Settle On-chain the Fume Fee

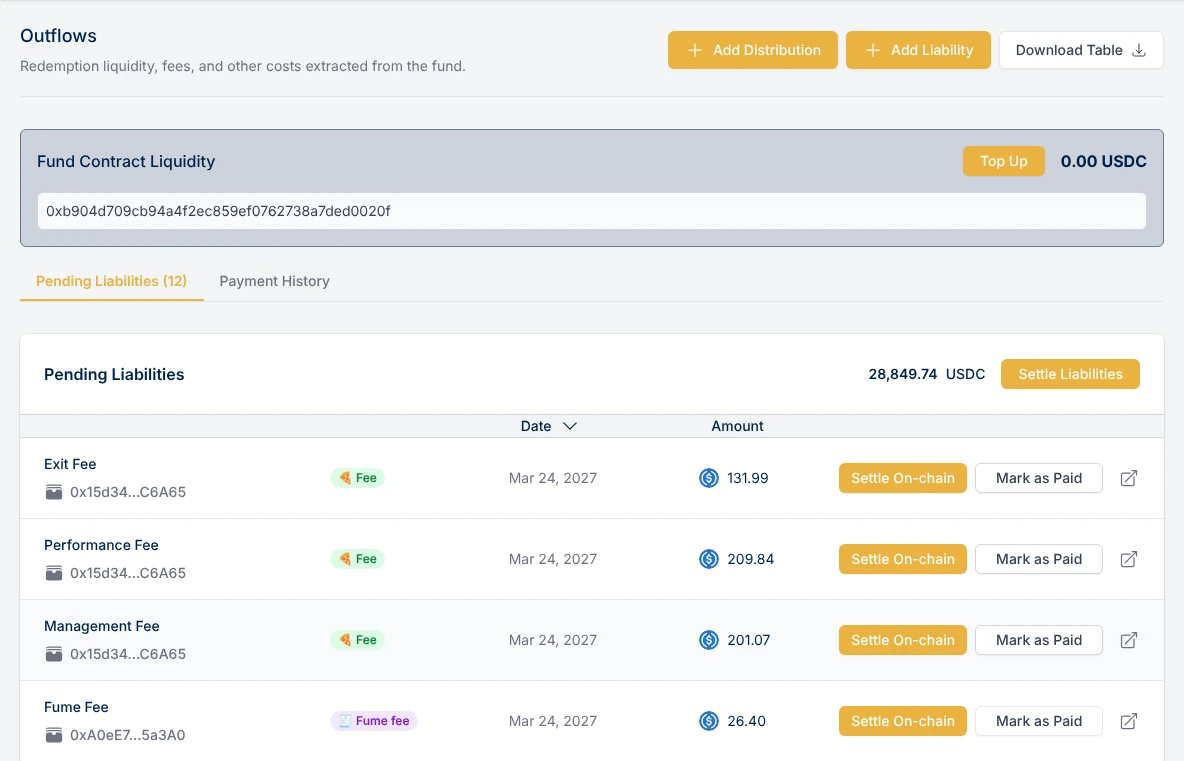(902, 721)
